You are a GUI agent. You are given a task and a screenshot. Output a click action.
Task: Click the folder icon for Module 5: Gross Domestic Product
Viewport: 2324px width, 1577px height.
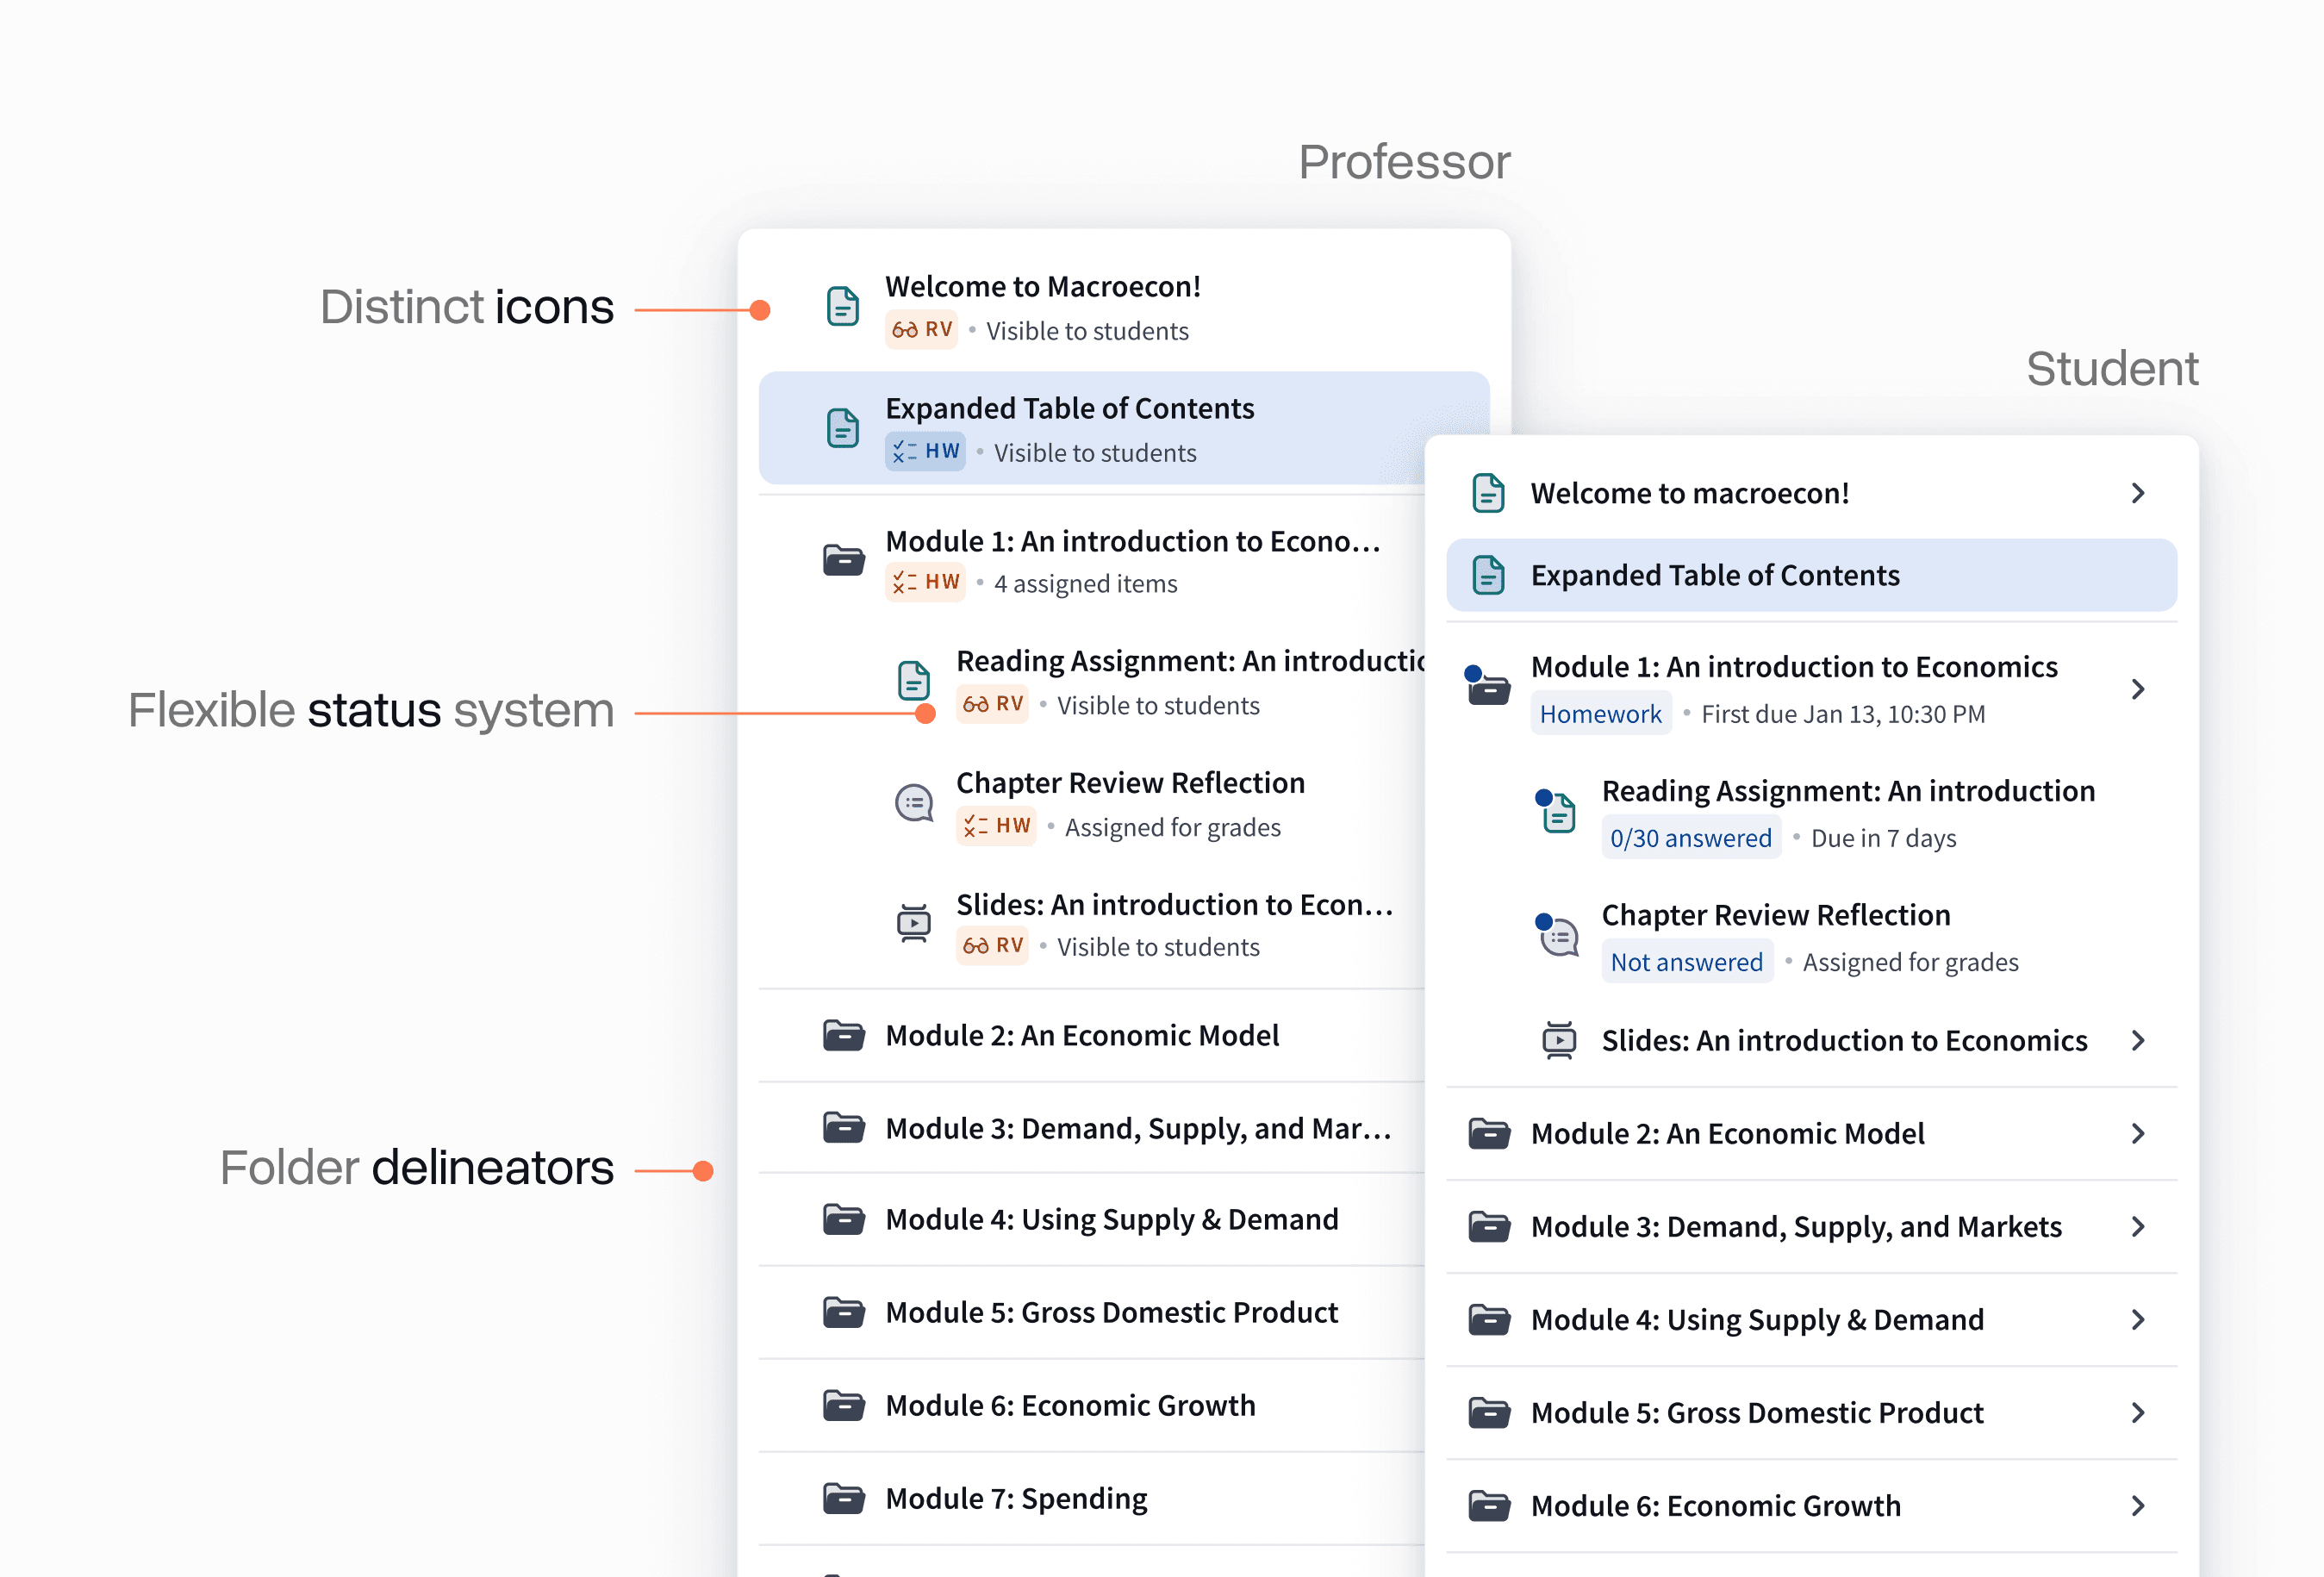(x=845, y=1312)
